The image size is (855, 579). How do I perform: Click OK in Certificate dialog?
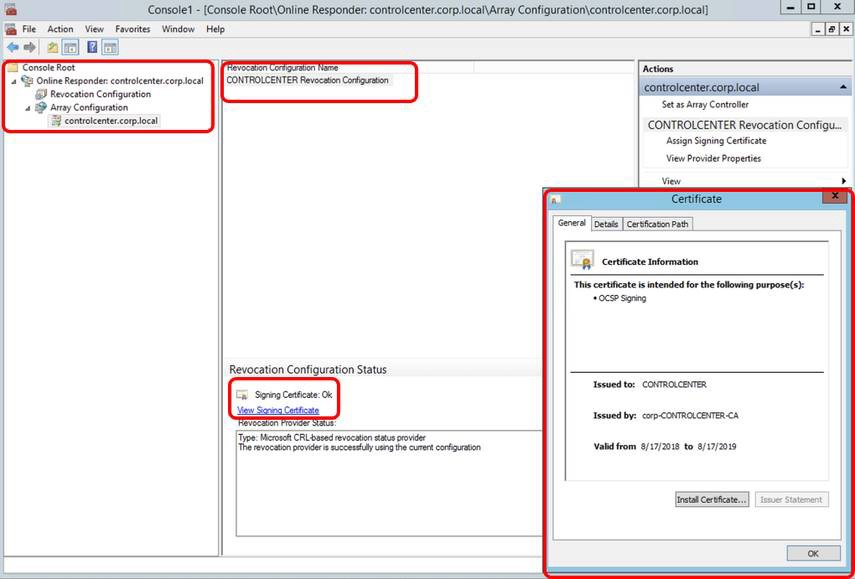(x=812, y=553)
